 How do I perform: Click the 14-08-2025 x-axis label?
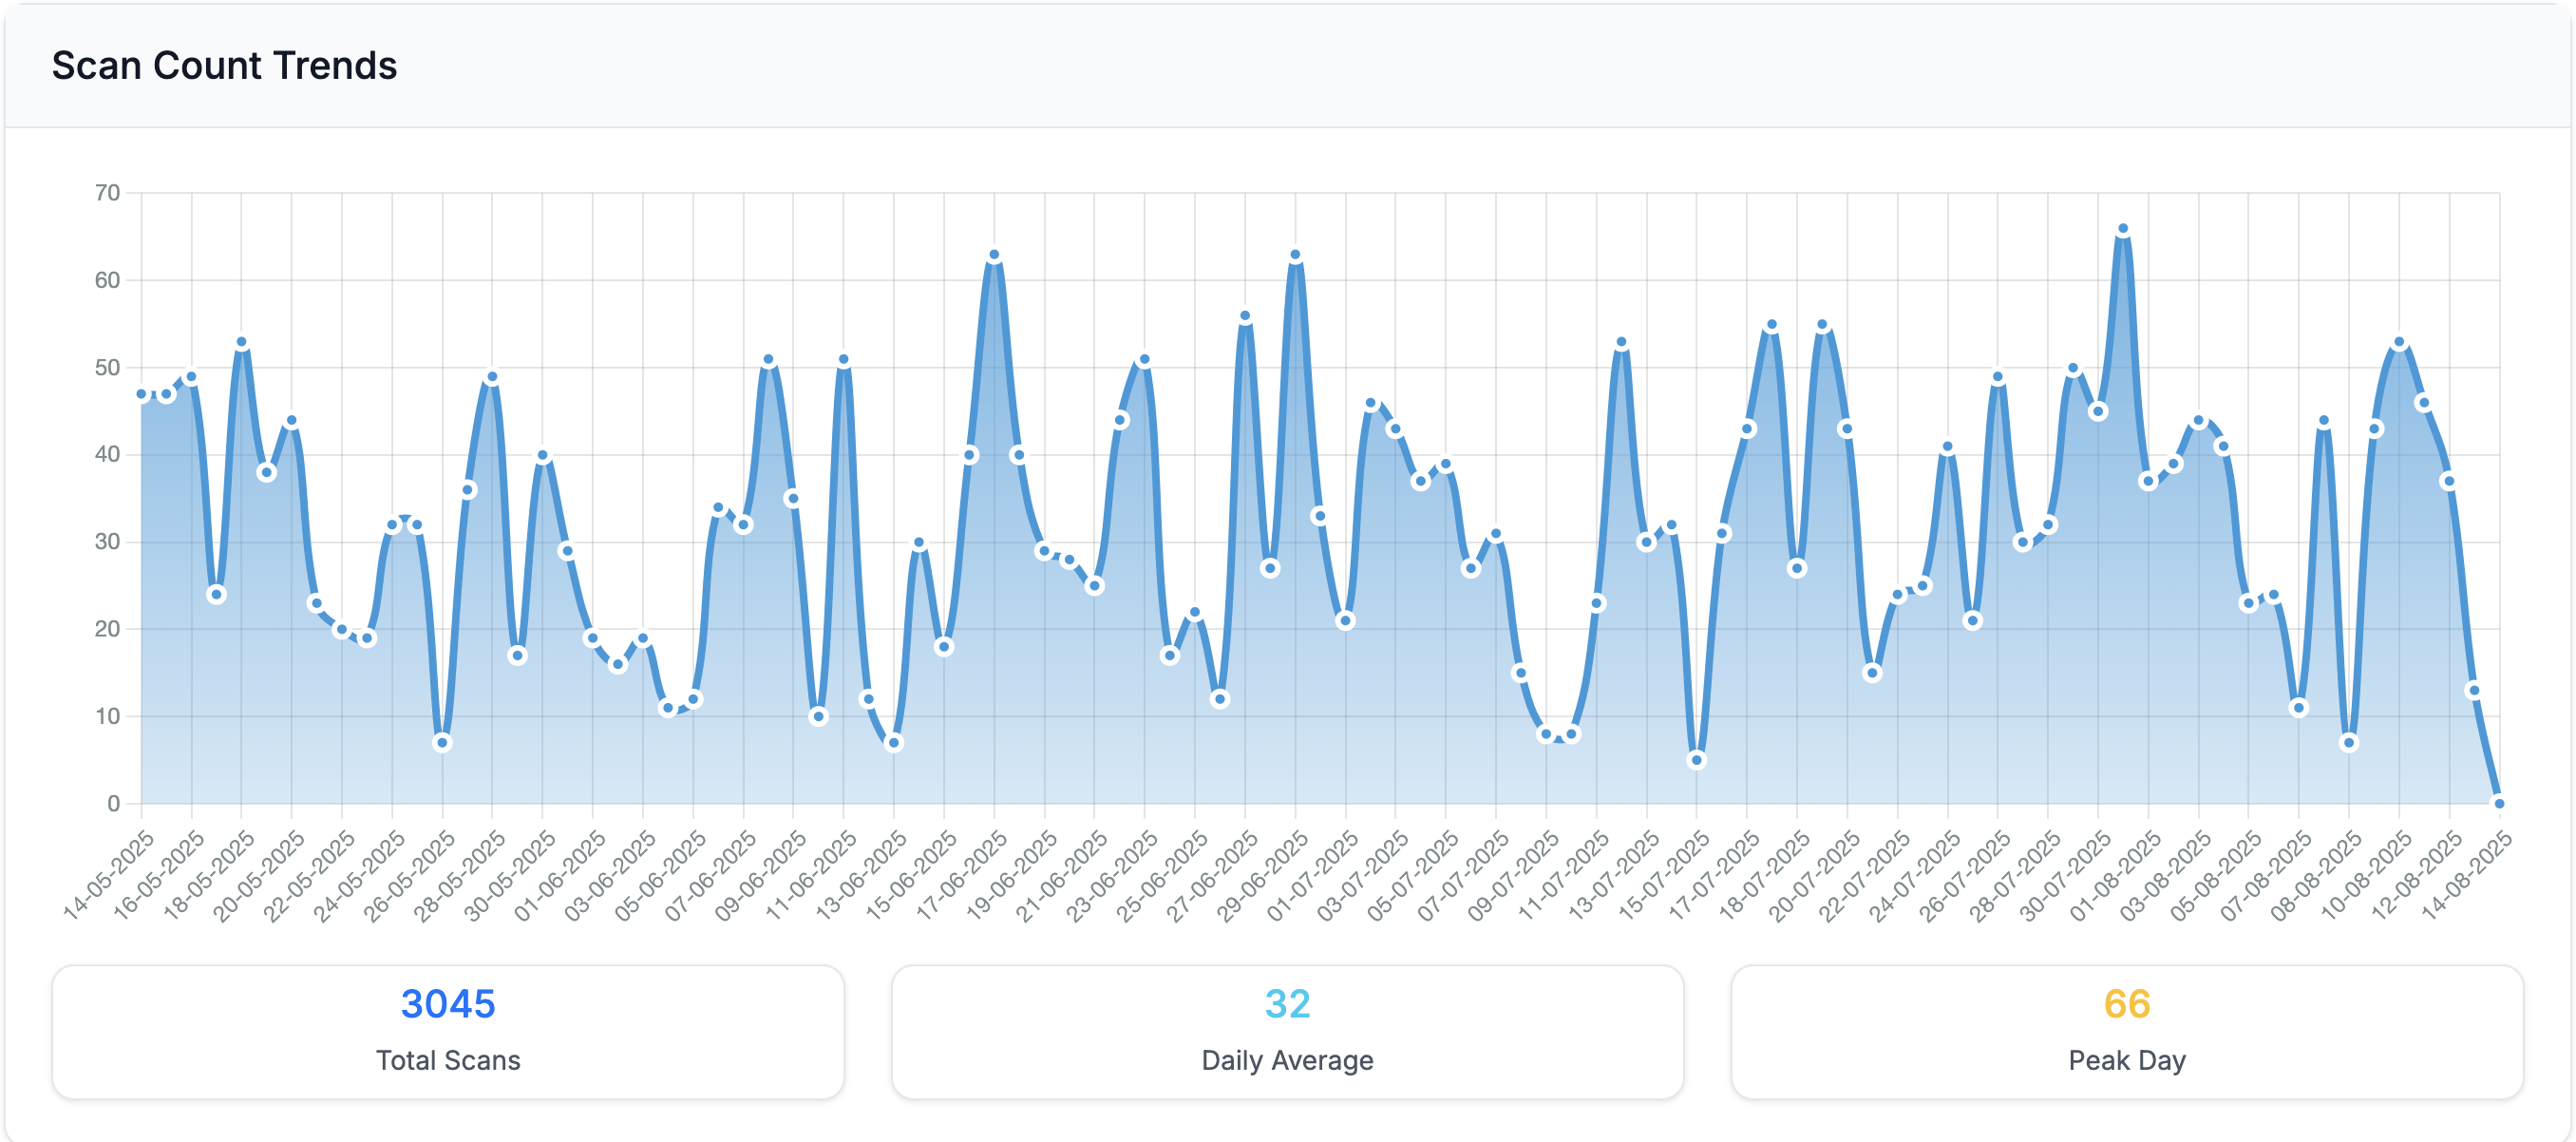point(2466,875)
